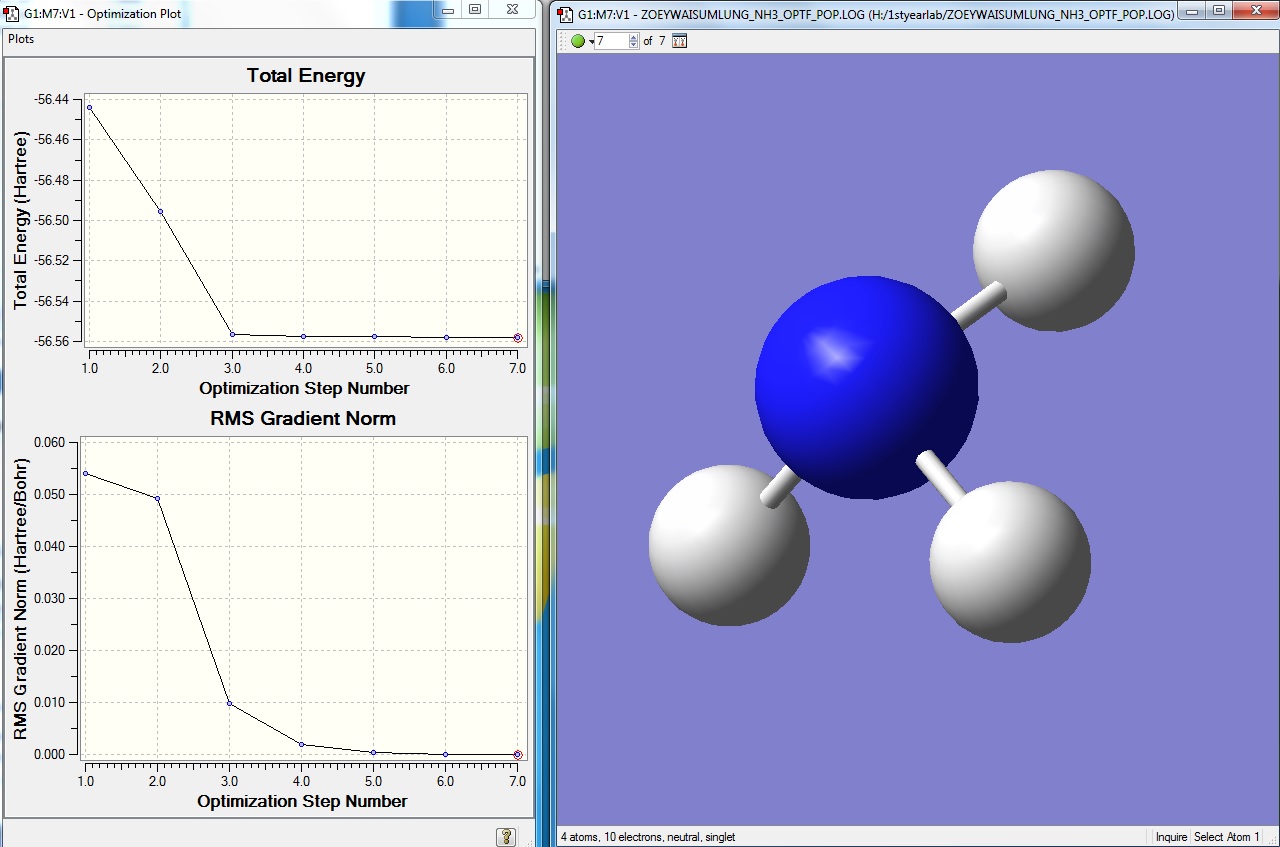Click step 2 point on RMS Gradient plot

click(157, 498)
